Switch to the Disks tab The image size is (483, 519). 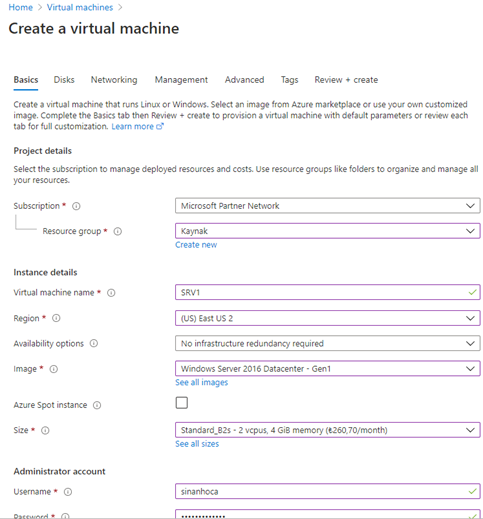coord(64,80)
